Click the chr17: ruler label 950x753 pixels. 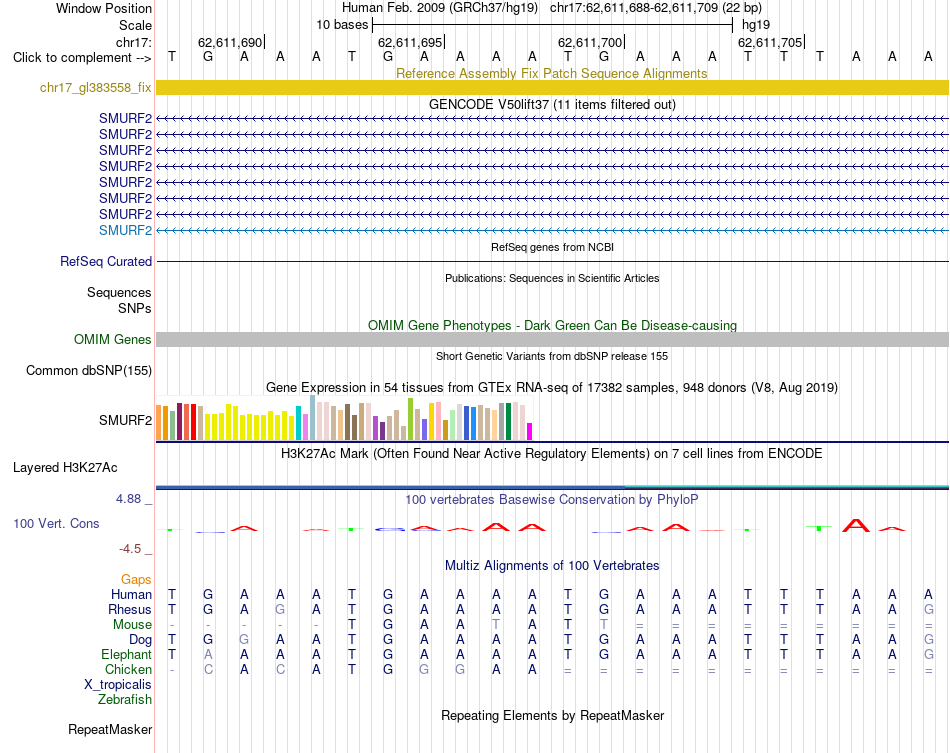coord(134,42)
